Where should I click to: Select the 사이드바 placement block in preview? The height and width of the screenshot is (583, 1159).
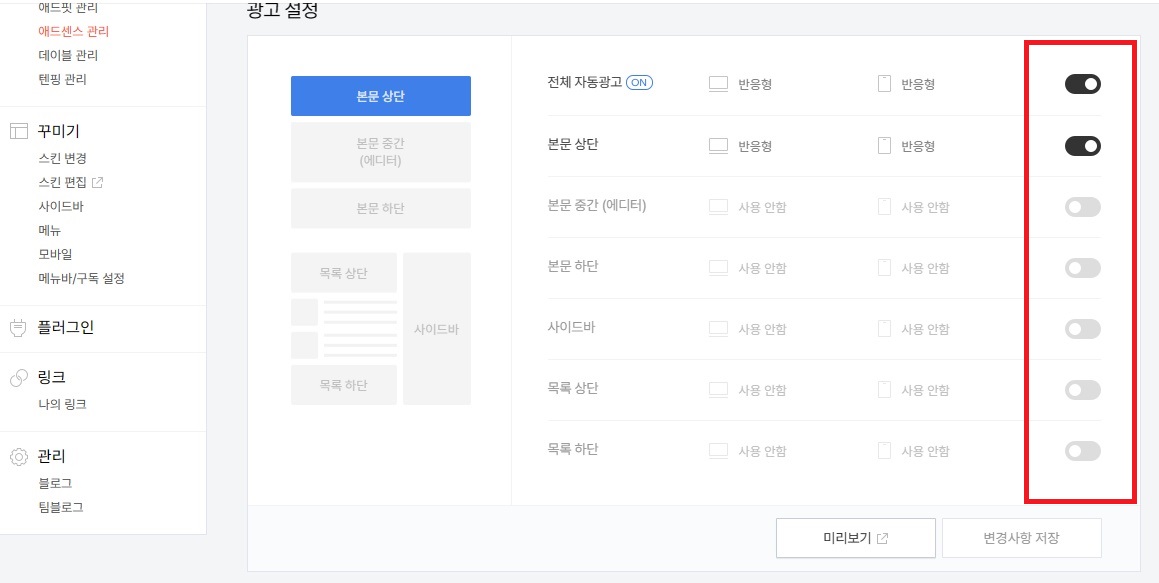[437, 329]
